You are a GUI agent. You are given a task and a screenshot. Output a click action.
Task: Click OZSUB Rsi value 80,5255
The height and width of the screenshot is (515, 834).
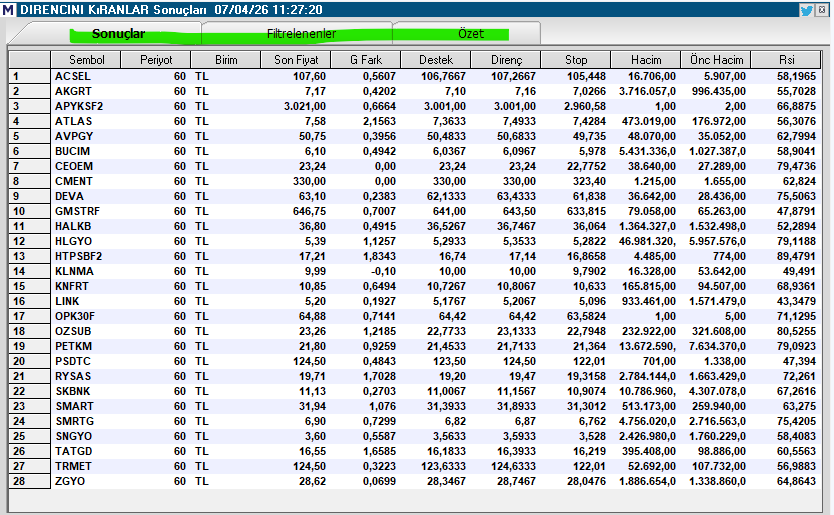point(796,331)
